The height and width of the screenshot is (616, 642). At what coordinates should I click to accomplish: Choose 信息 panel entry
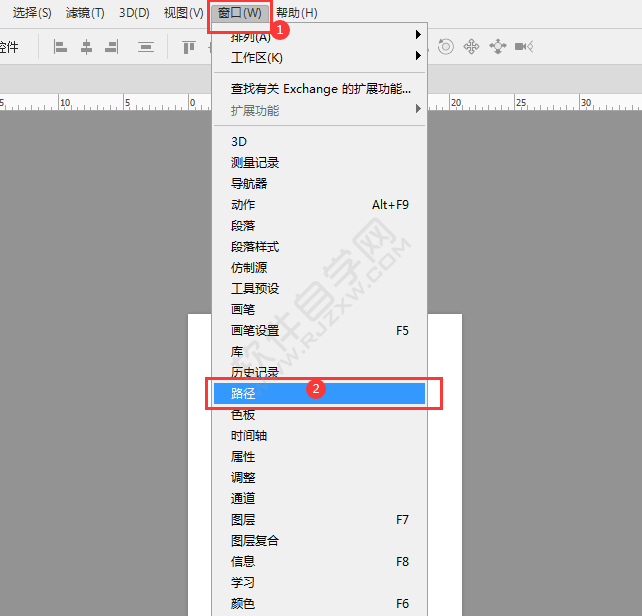coord(319,562)
